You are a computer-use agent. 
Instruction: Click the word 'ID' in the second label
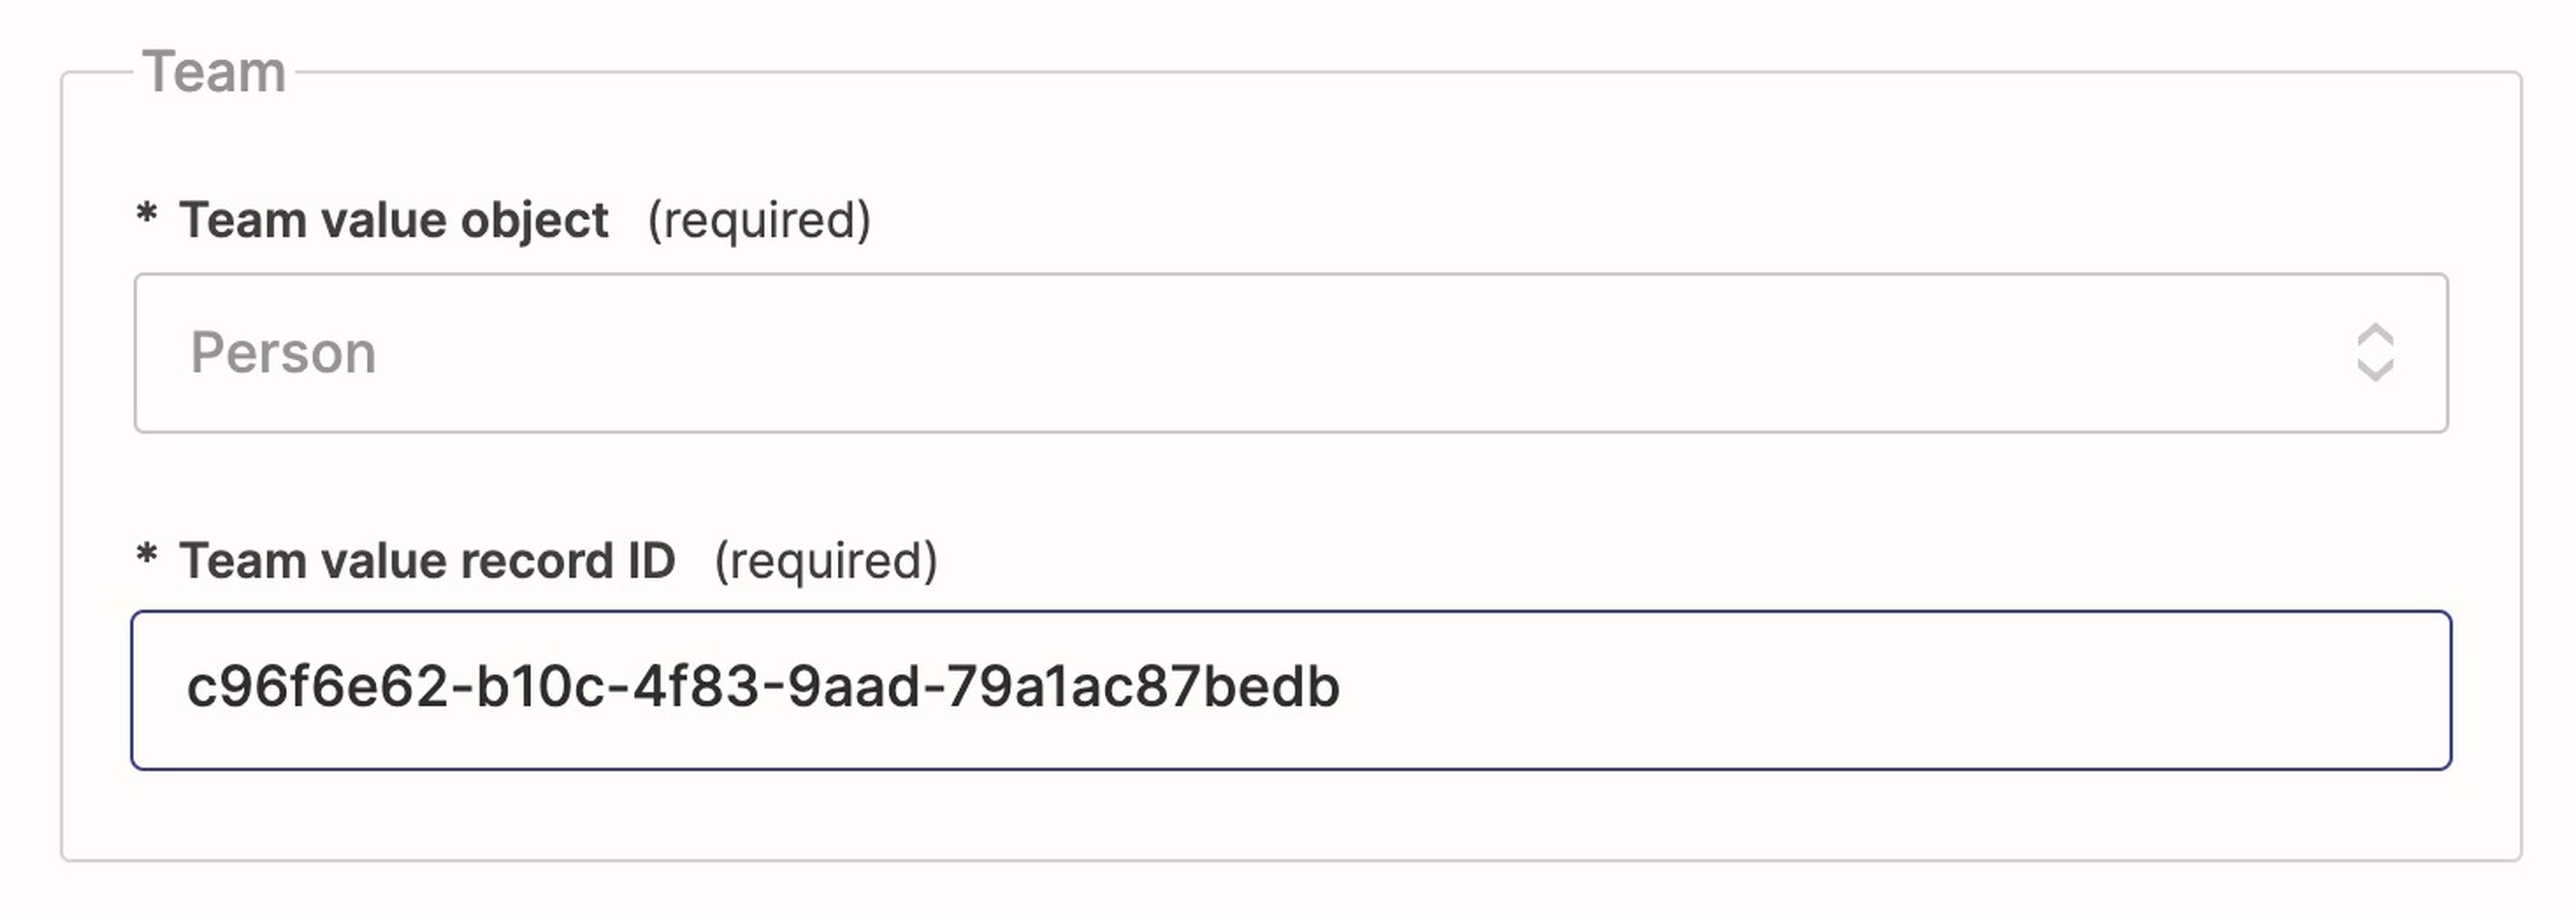pos(651,560)
